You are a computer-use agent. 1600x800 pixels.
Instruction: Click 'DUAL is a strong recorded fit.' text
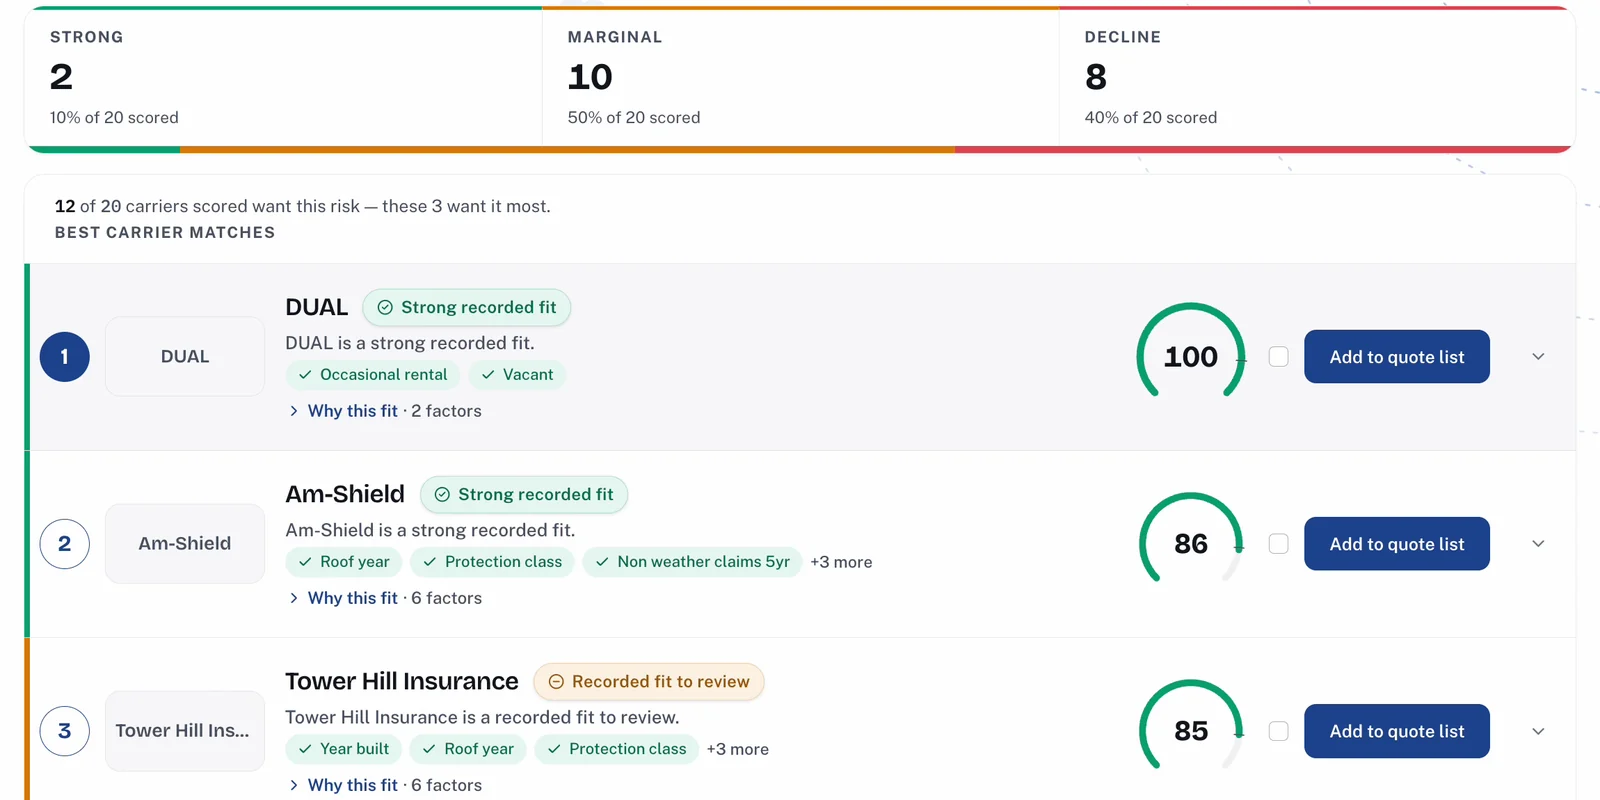(x=410, y=343)
